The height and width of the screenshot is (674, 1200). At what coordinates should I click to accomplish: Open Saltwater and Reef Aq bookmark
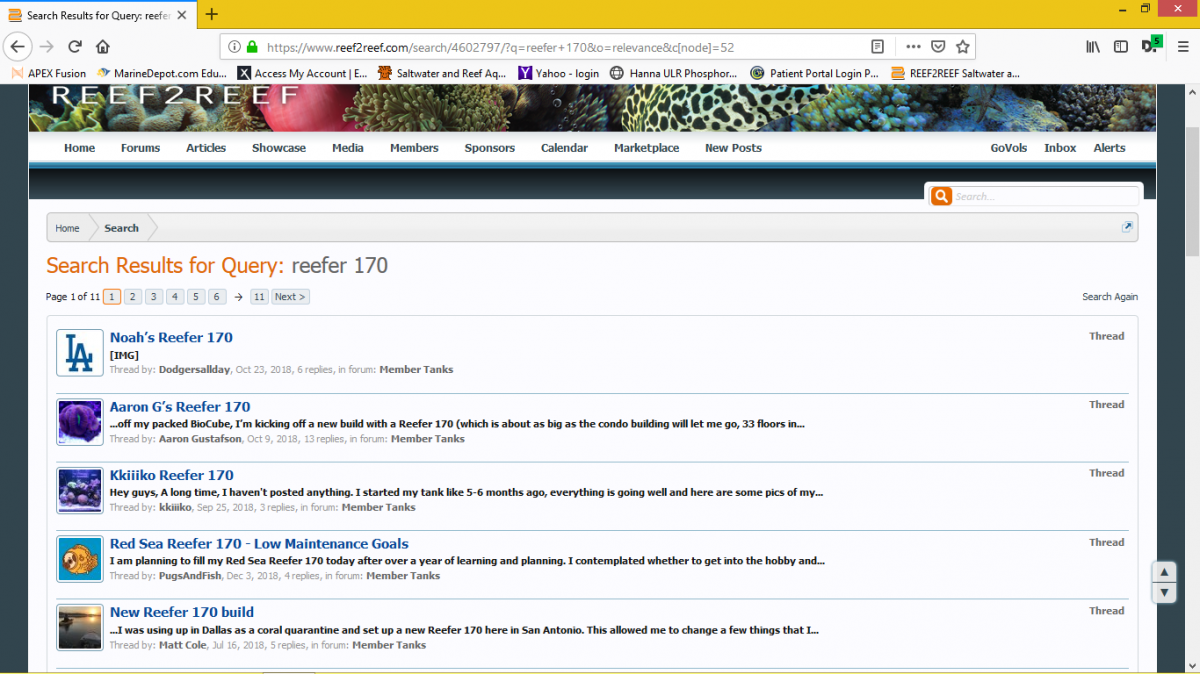point(442,73)
